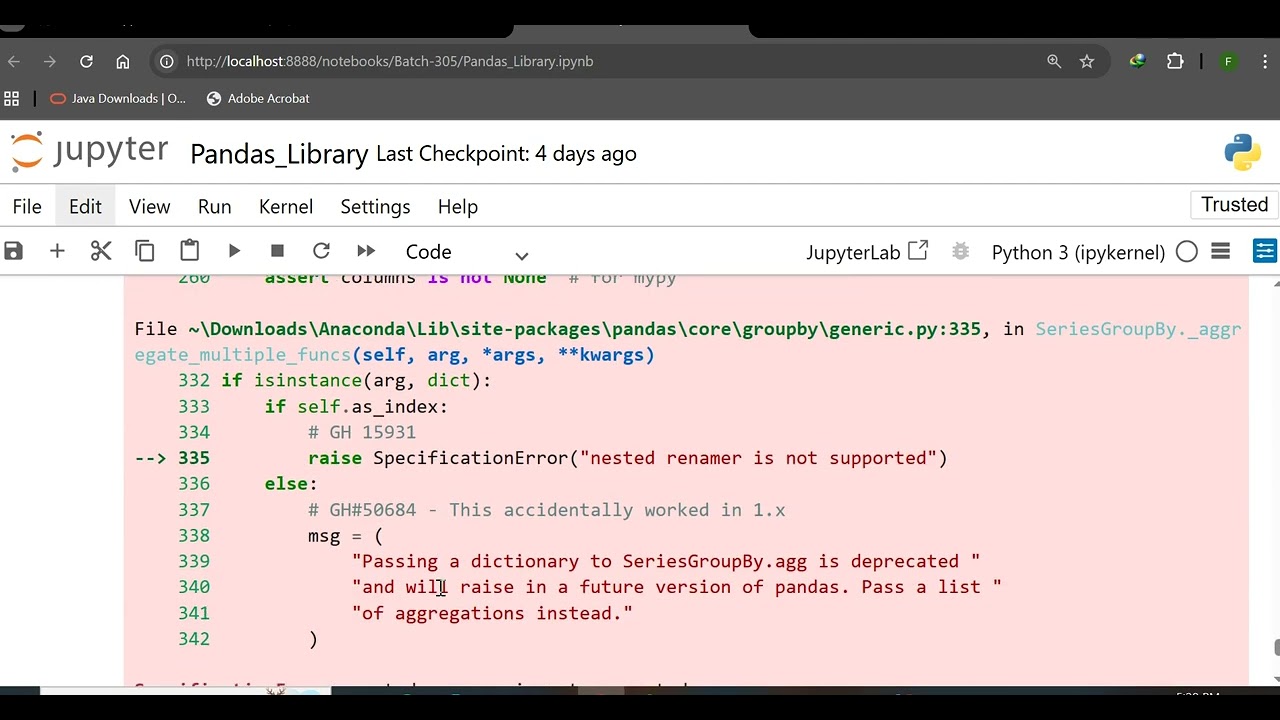
Task: Open the Edit menu
Action: point(85,206)
